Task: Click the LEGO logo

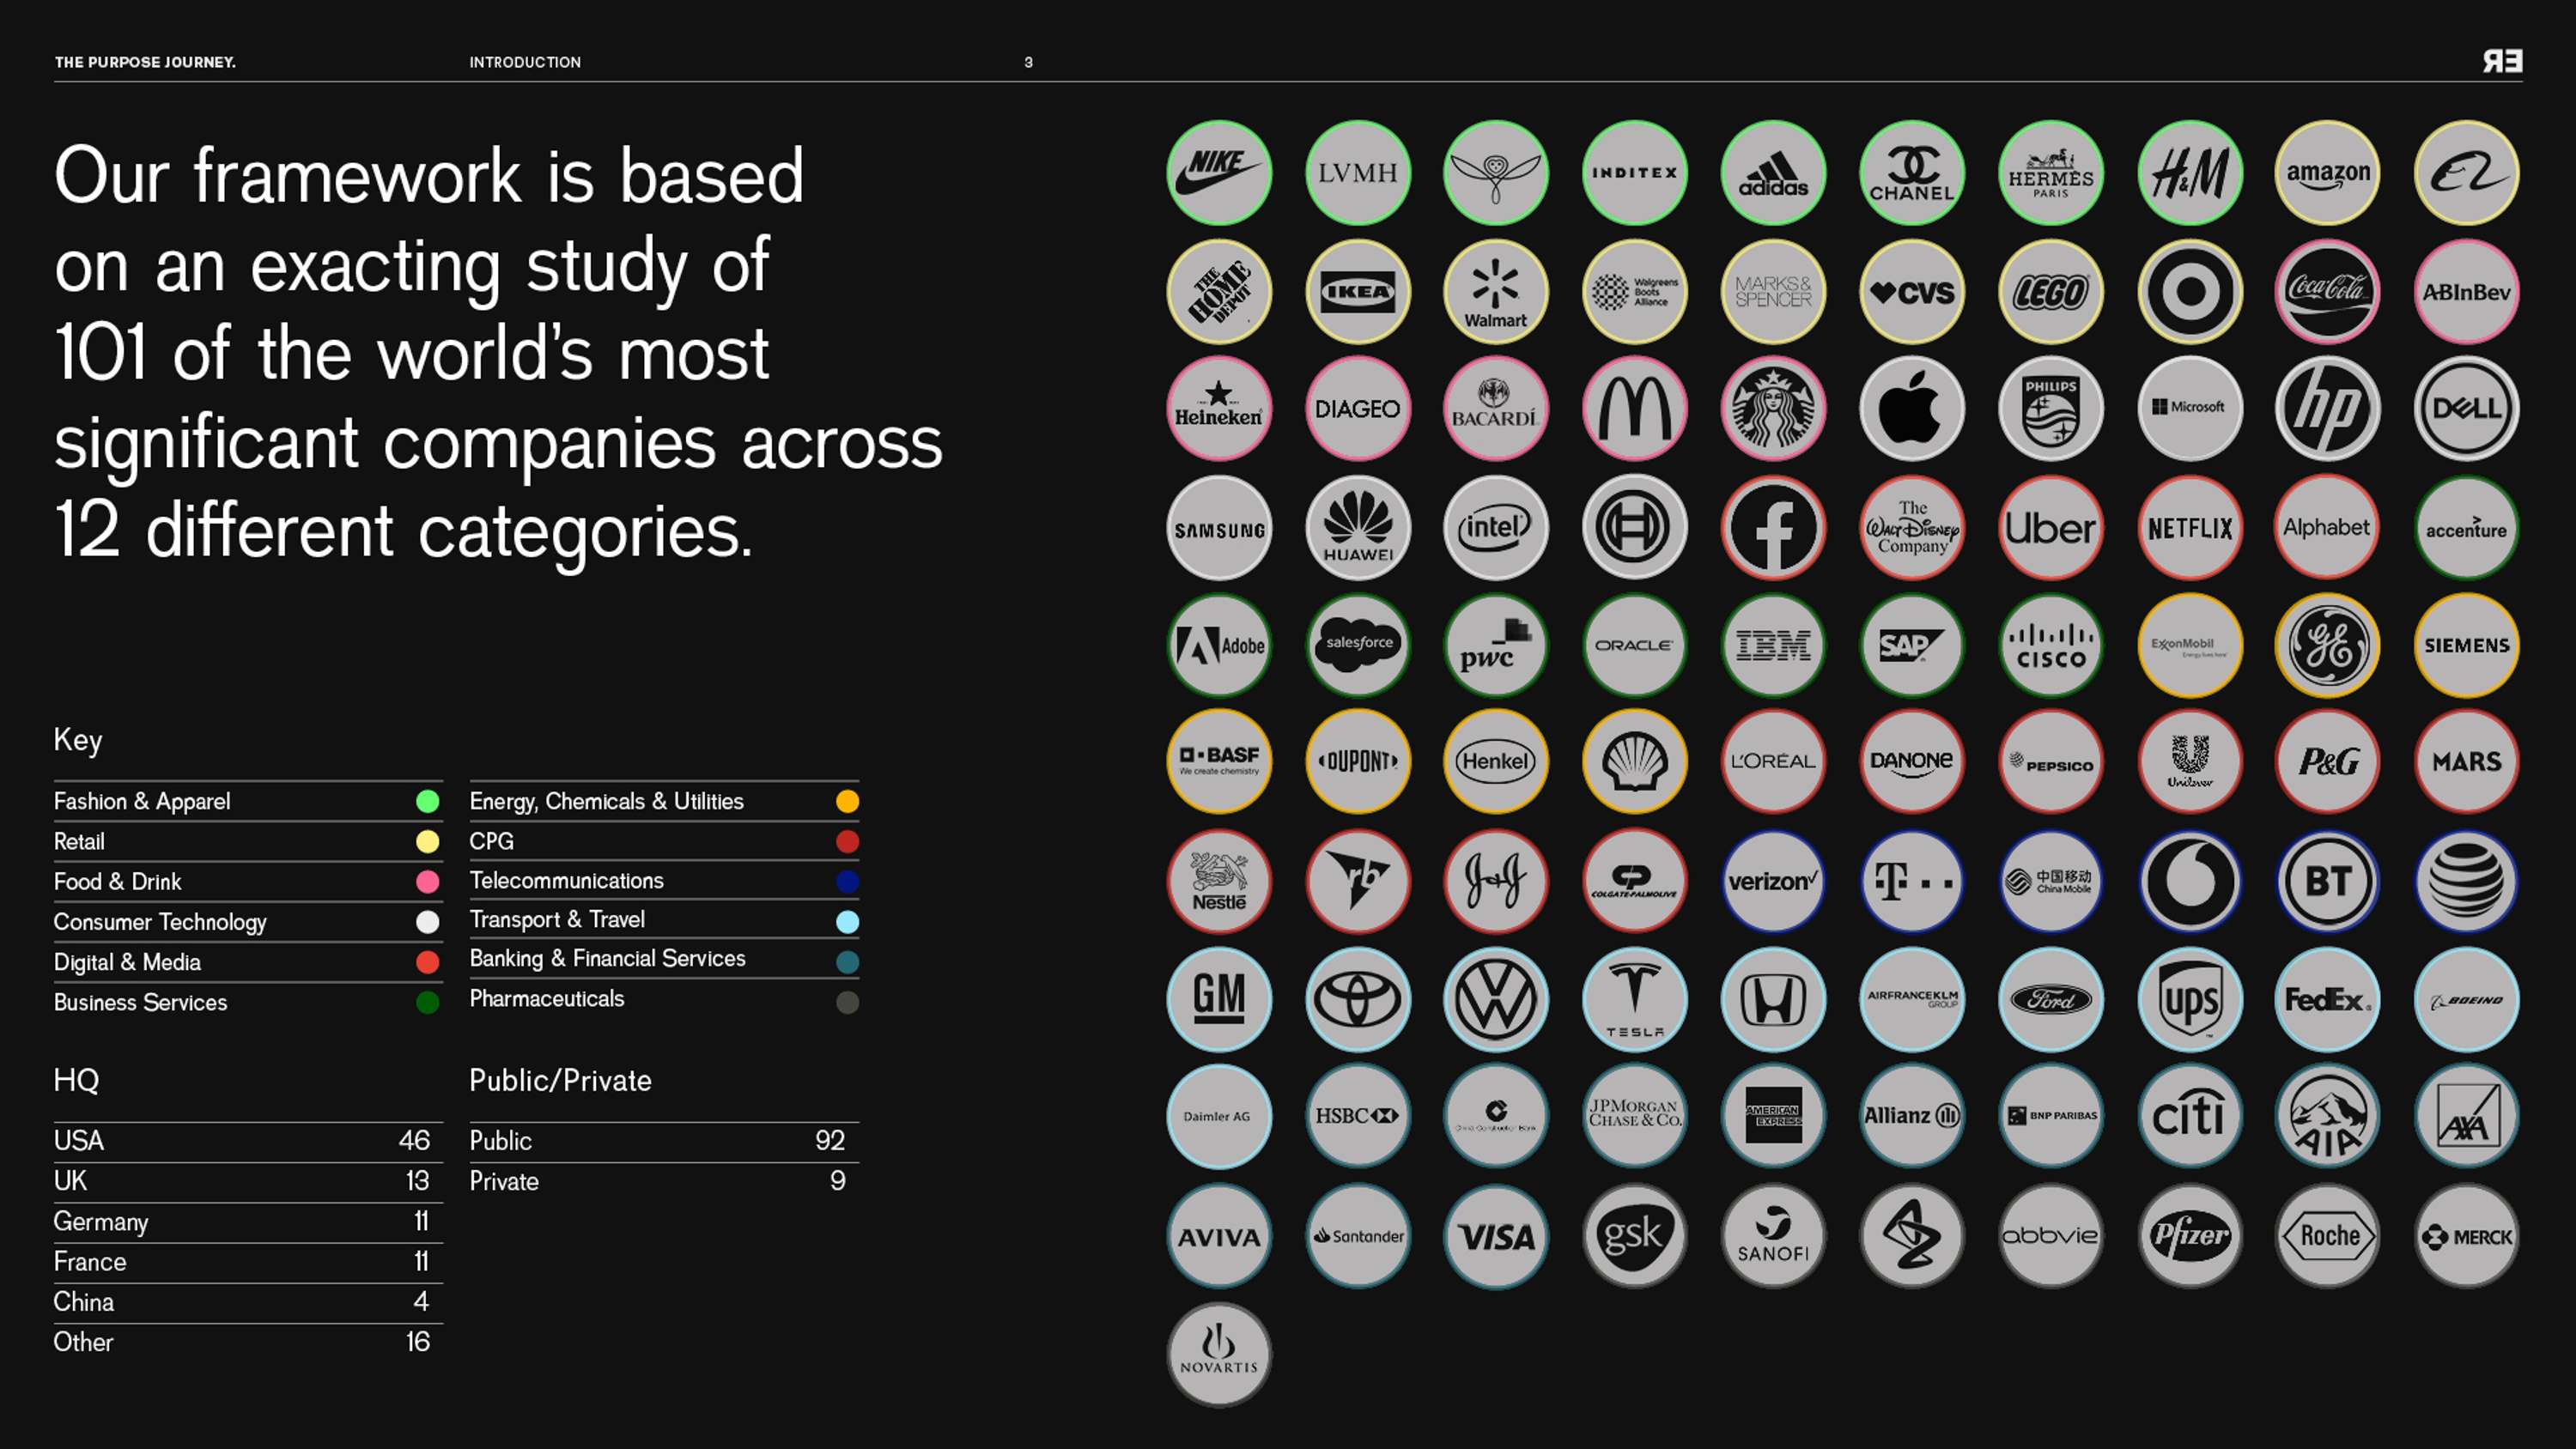Action: coord(2051,292)
